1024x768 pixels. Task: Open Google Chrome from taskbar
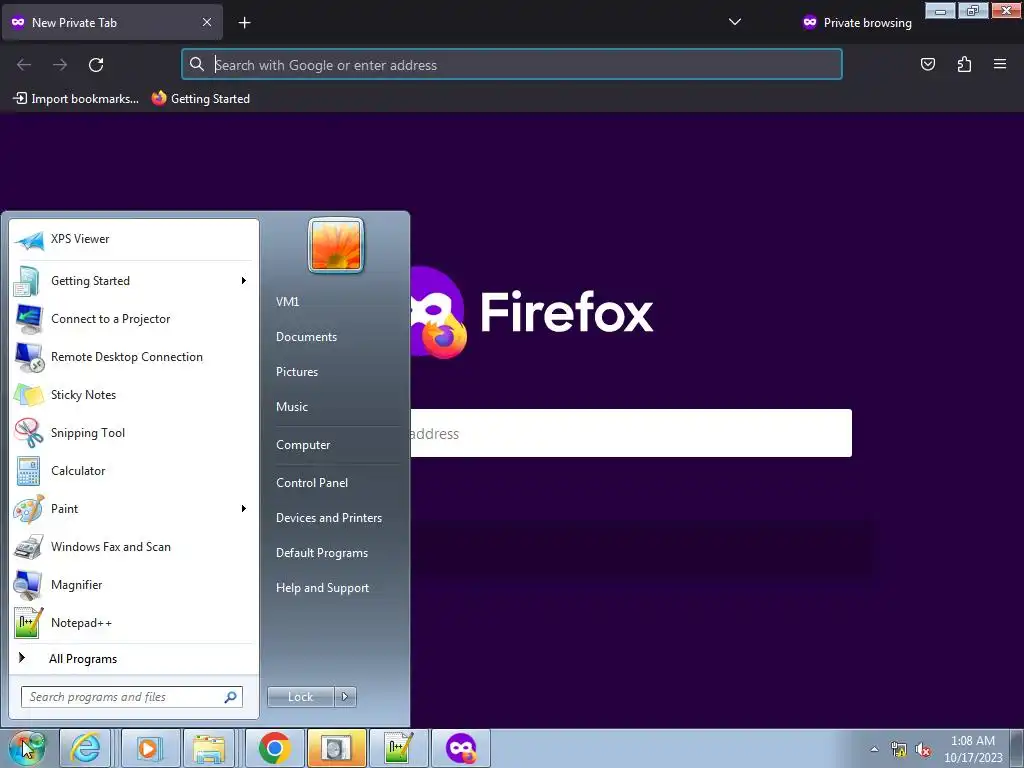point(274,748)
